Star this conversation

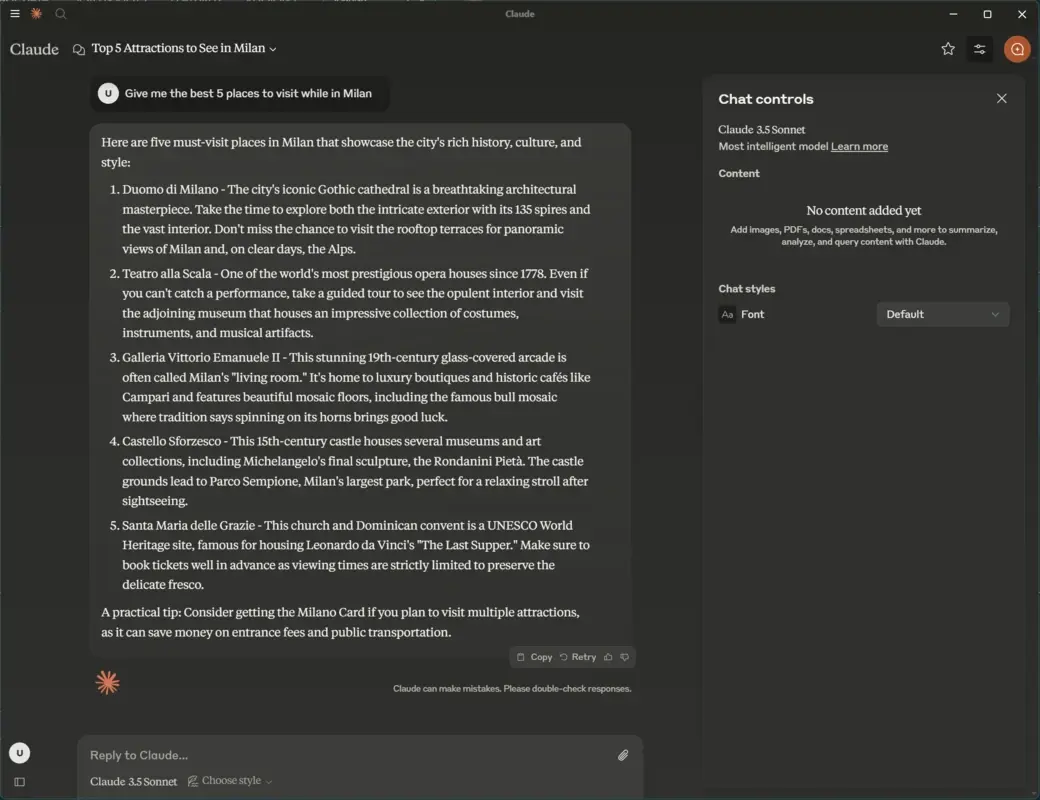point(948,48)
